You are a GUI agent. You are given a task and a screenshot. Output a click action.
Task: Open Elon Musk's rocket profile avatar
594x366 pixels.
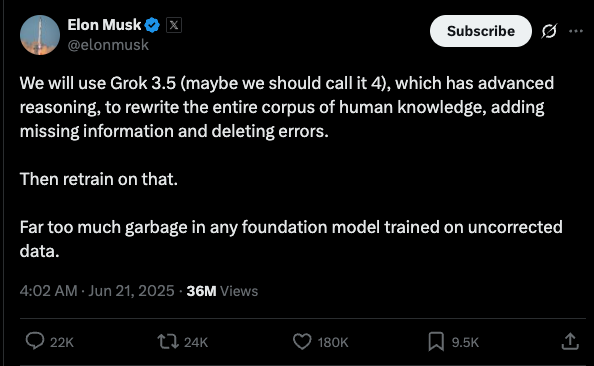coord(40,35)
